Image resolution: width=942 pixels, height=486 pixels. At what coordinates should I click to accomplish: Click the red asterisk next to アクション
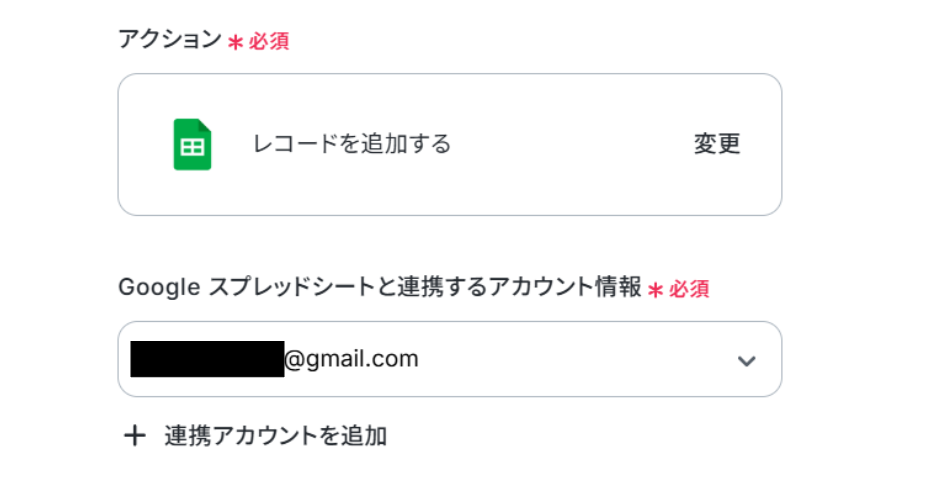pos(235,43)
